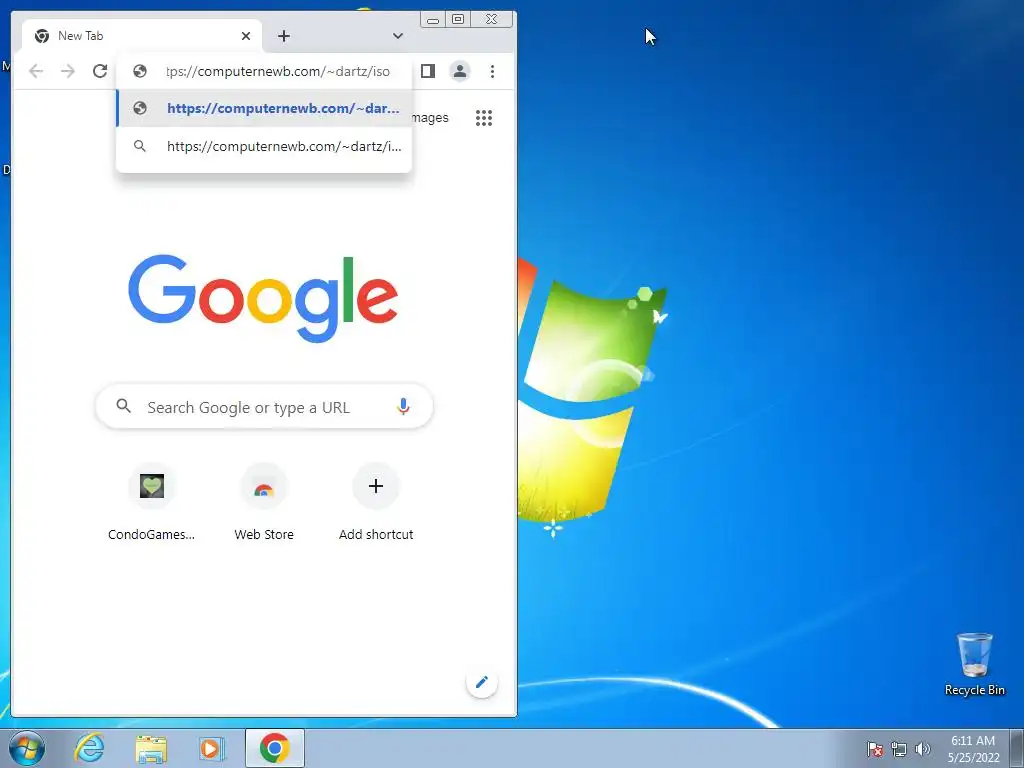The height and width of the screenshot is (768, 1024).
Task: Minimize the Chrome window
Action: 433,20
